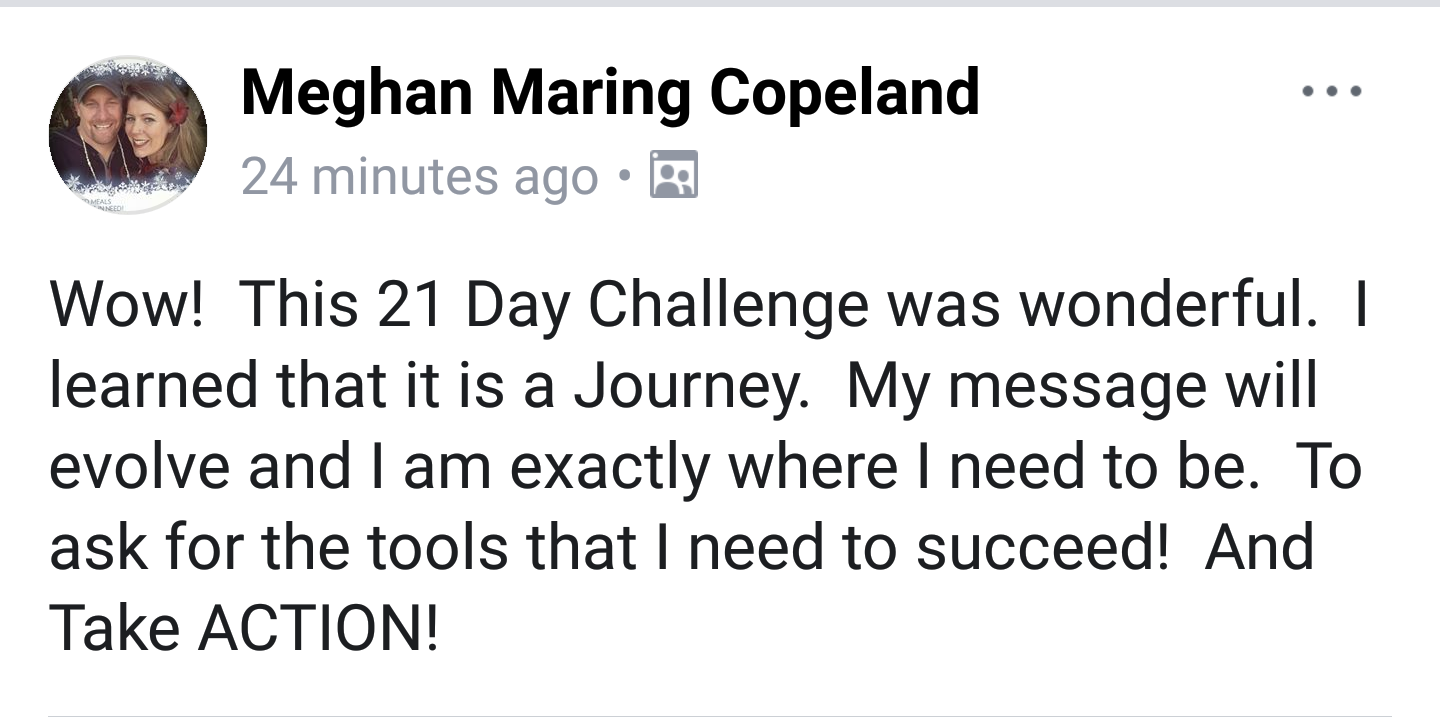The width and height of the screenshot is (1440, 723).
Task: Open the Meghan Maring Copeland name link
Action: [x=610, y=94]
